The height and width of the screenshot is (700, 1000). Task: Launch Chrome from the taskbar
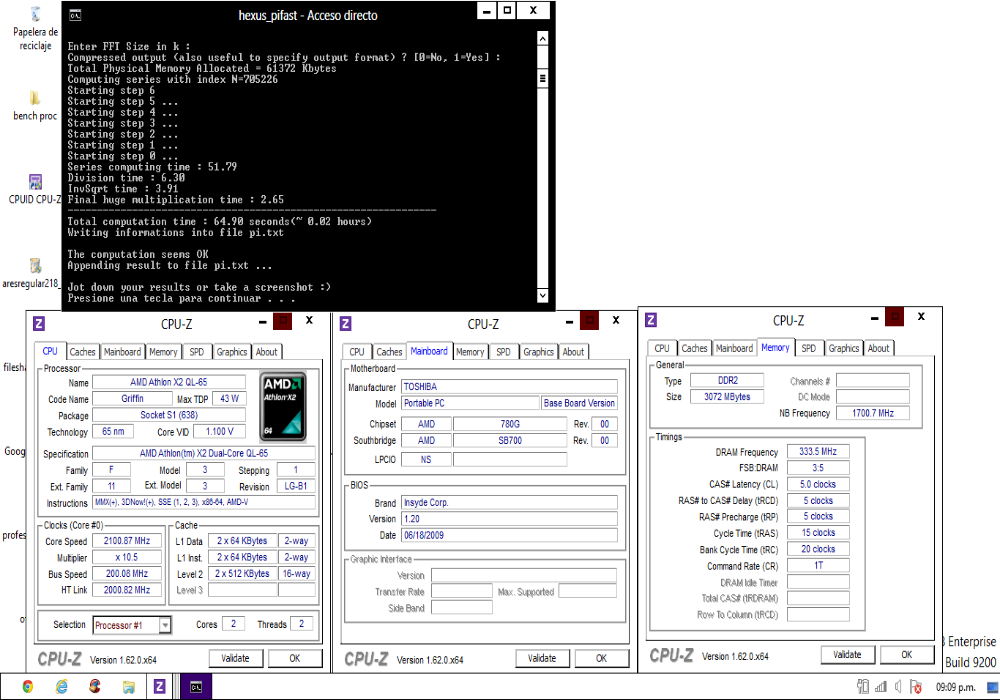pyautogui.click(x=27, y=687)
